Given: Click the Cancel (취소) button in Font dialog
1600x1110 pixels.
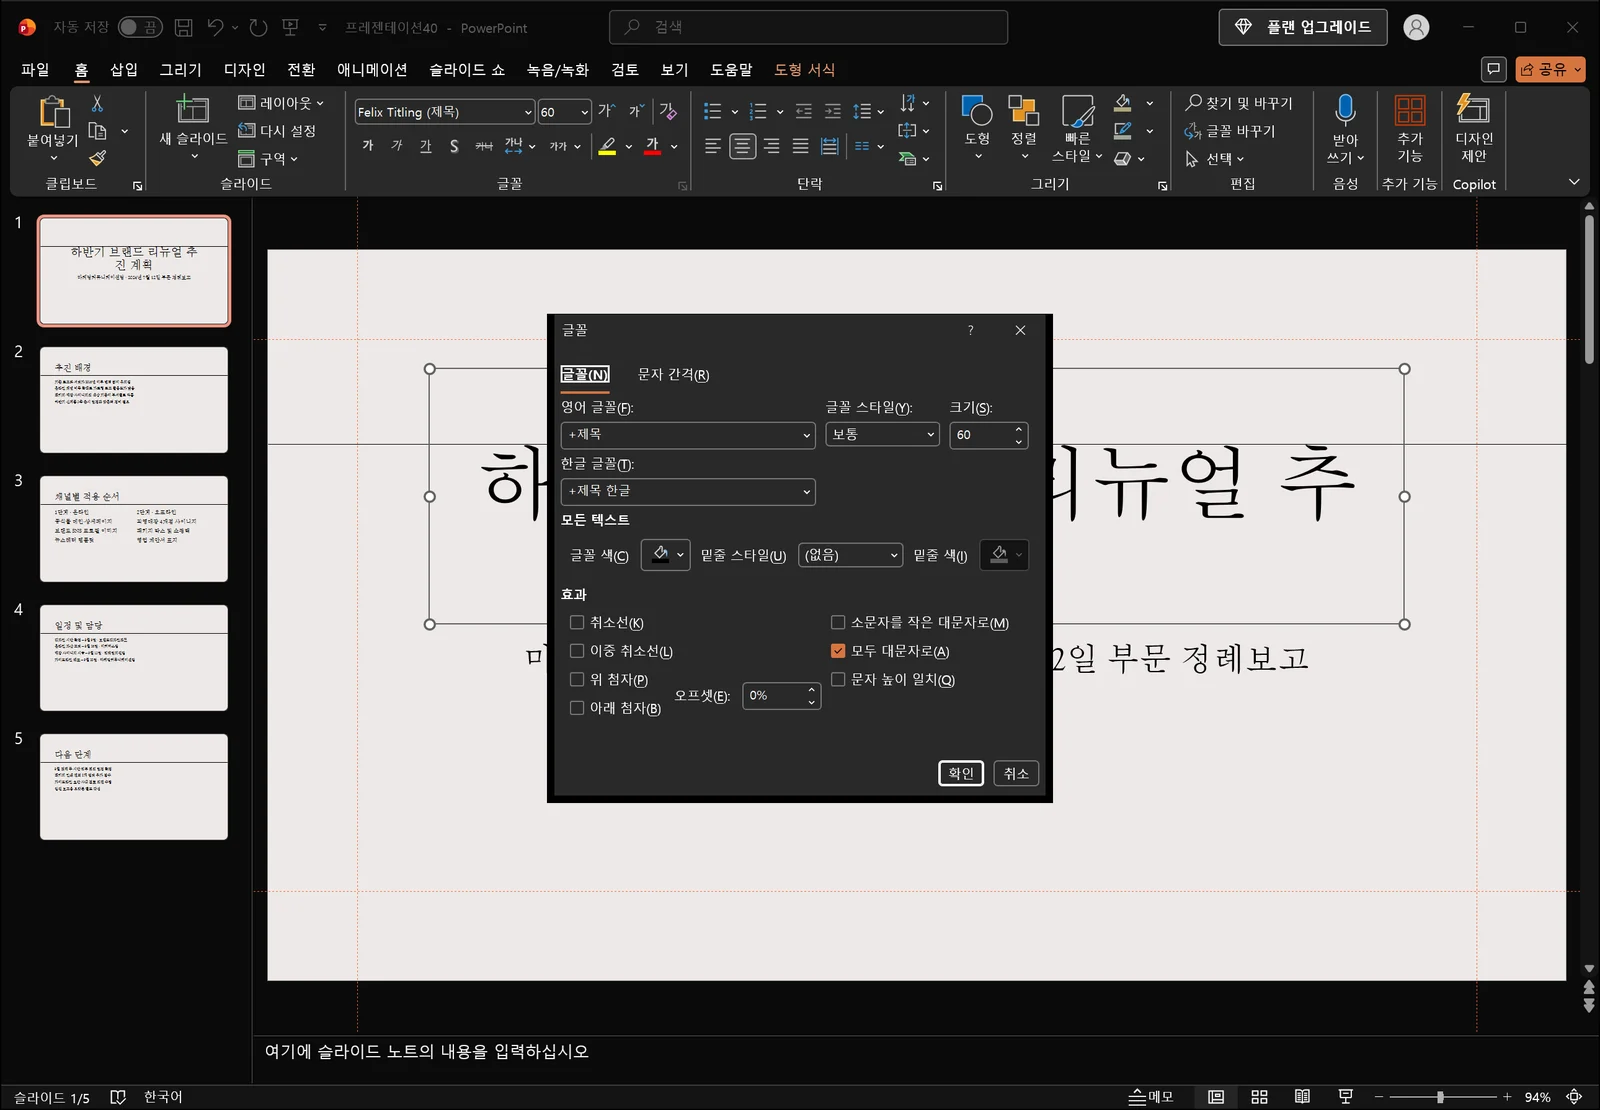Looking at the screenshot, I should point(1016,773).
